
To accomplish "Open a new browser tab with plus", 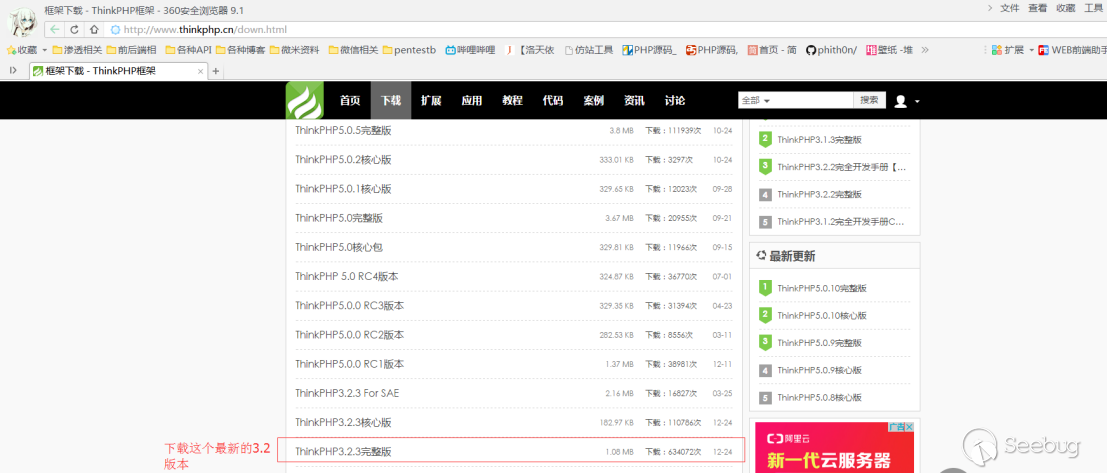I will tap(216, 71).
